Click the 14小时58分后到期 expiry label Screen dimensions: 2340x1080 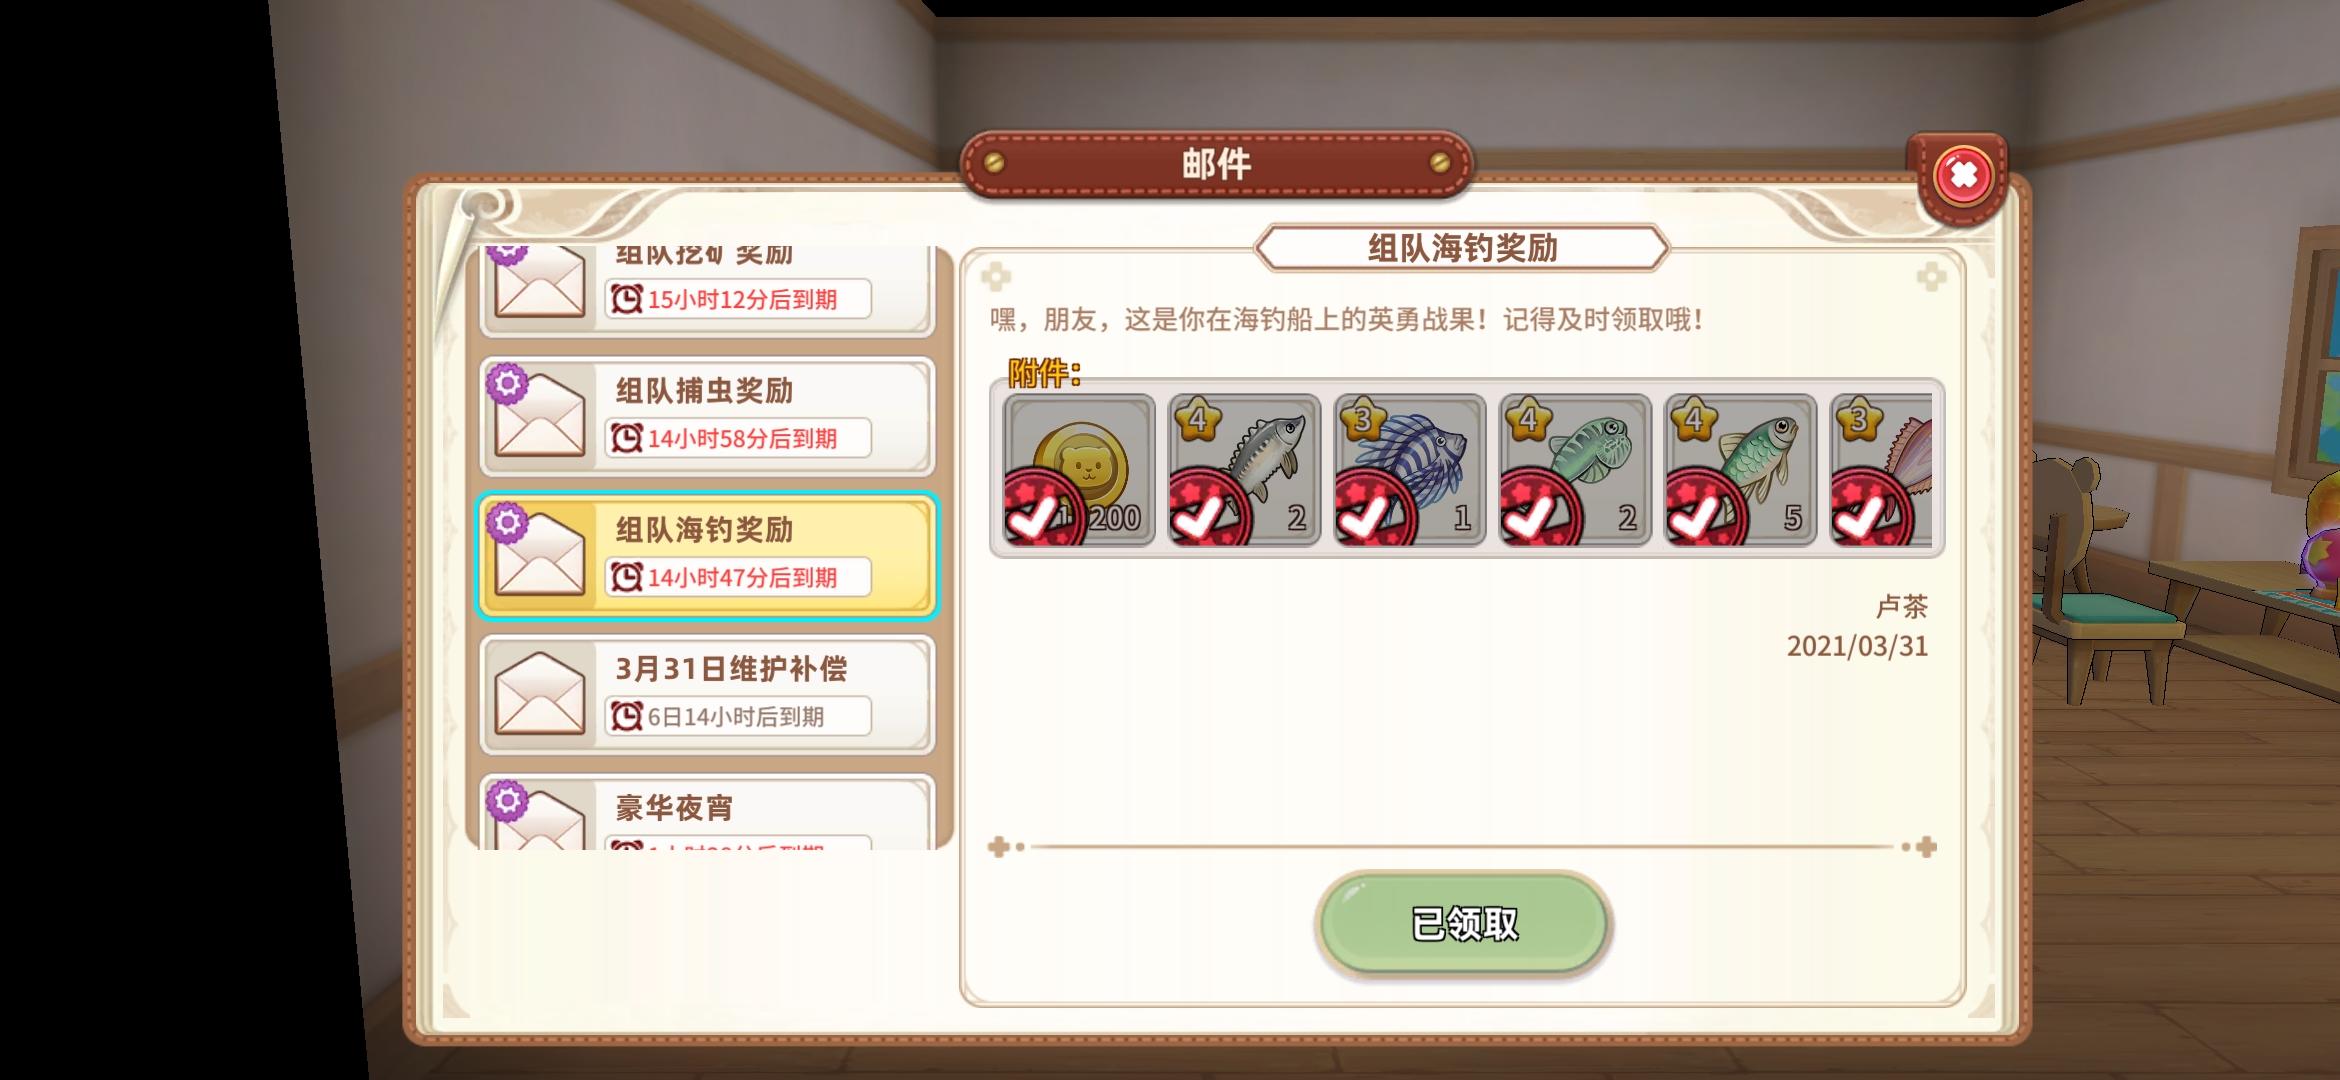(738, 438)
